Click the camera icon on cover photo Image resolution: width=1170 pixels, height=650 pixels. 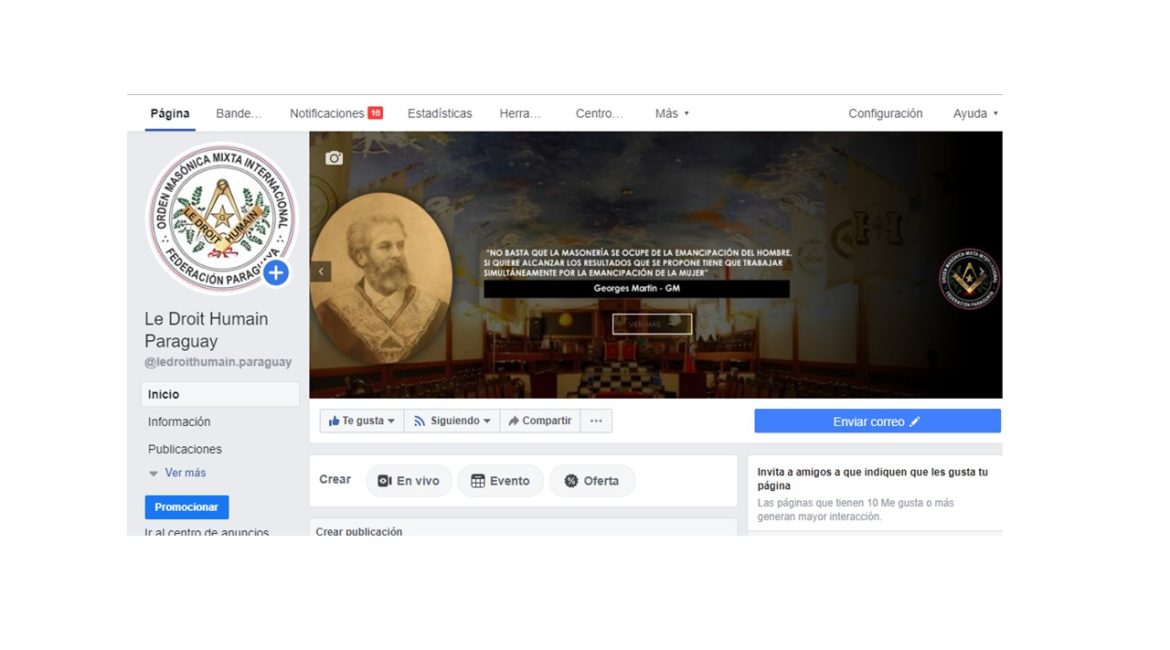point(334,158)
